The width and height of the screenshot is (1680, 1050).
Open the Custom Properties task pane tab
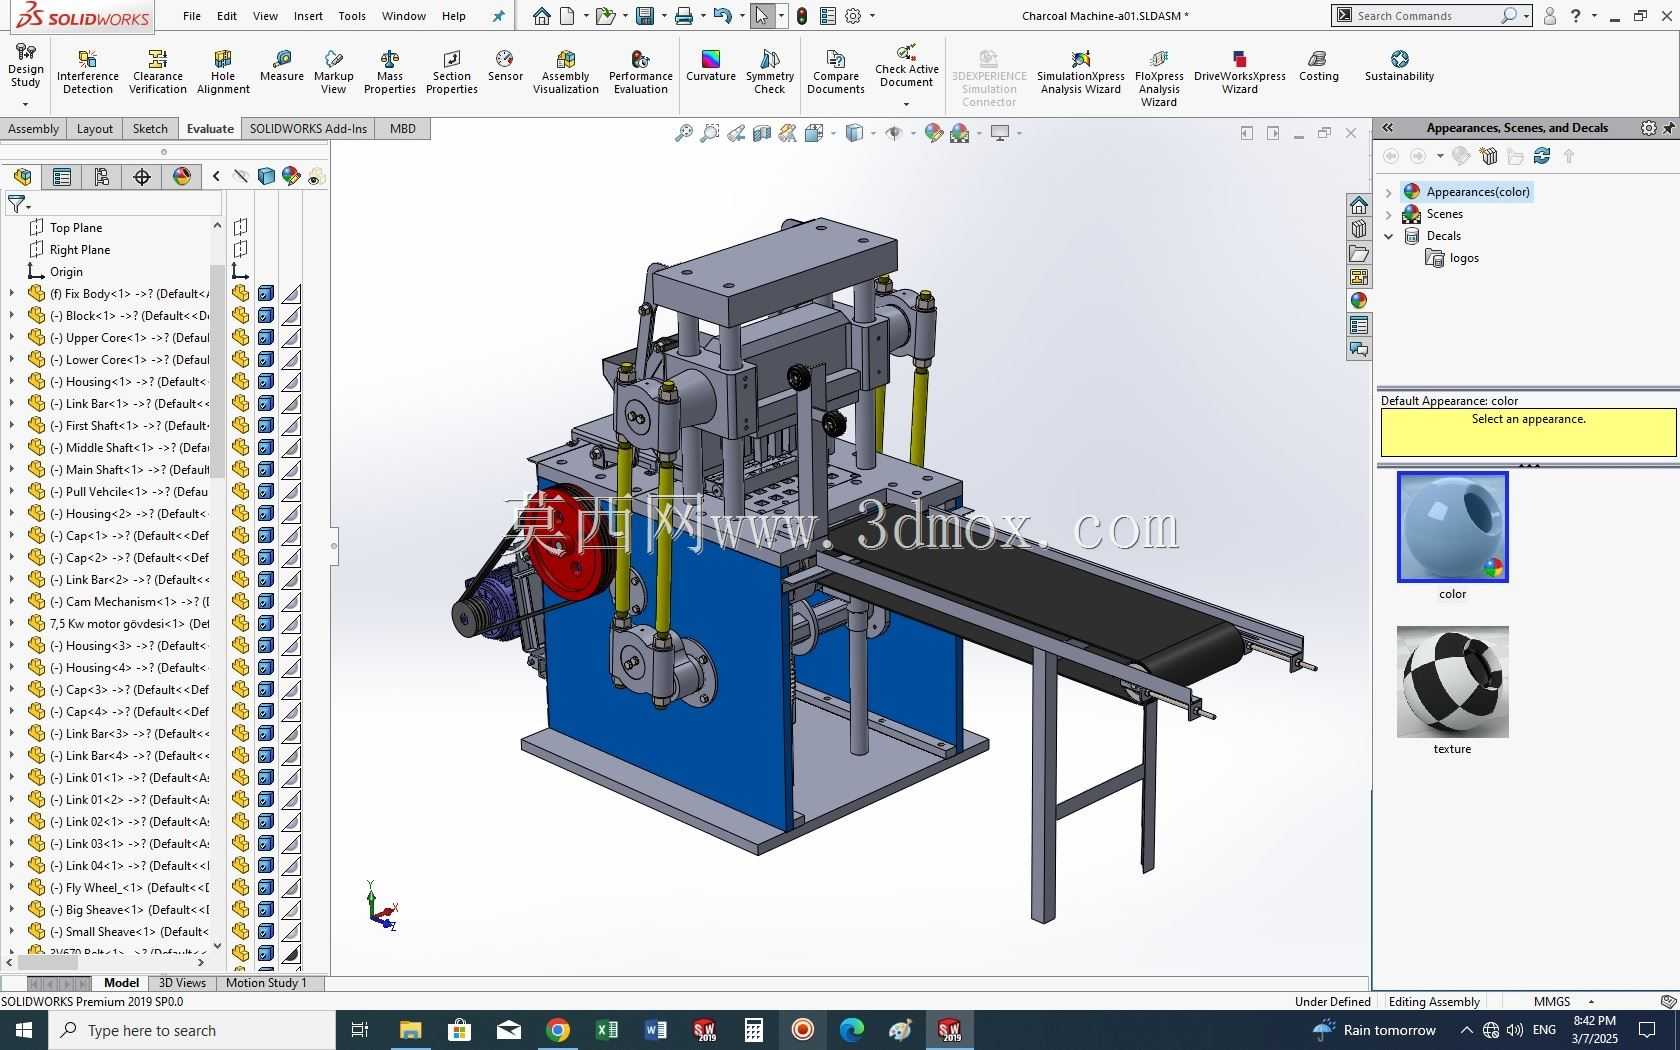click(1359, 325)
